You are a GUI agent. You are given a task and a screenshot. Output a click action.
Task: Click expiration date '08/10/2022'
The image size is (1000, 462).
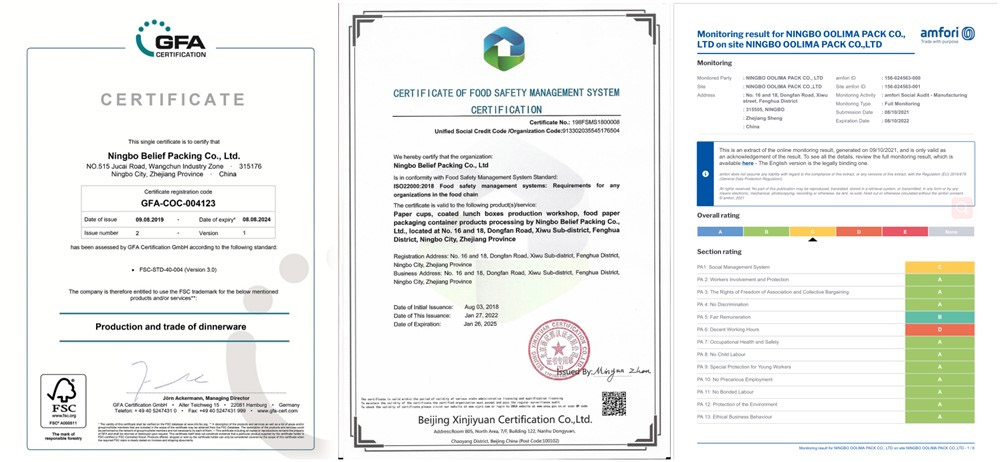click(897, 121)
